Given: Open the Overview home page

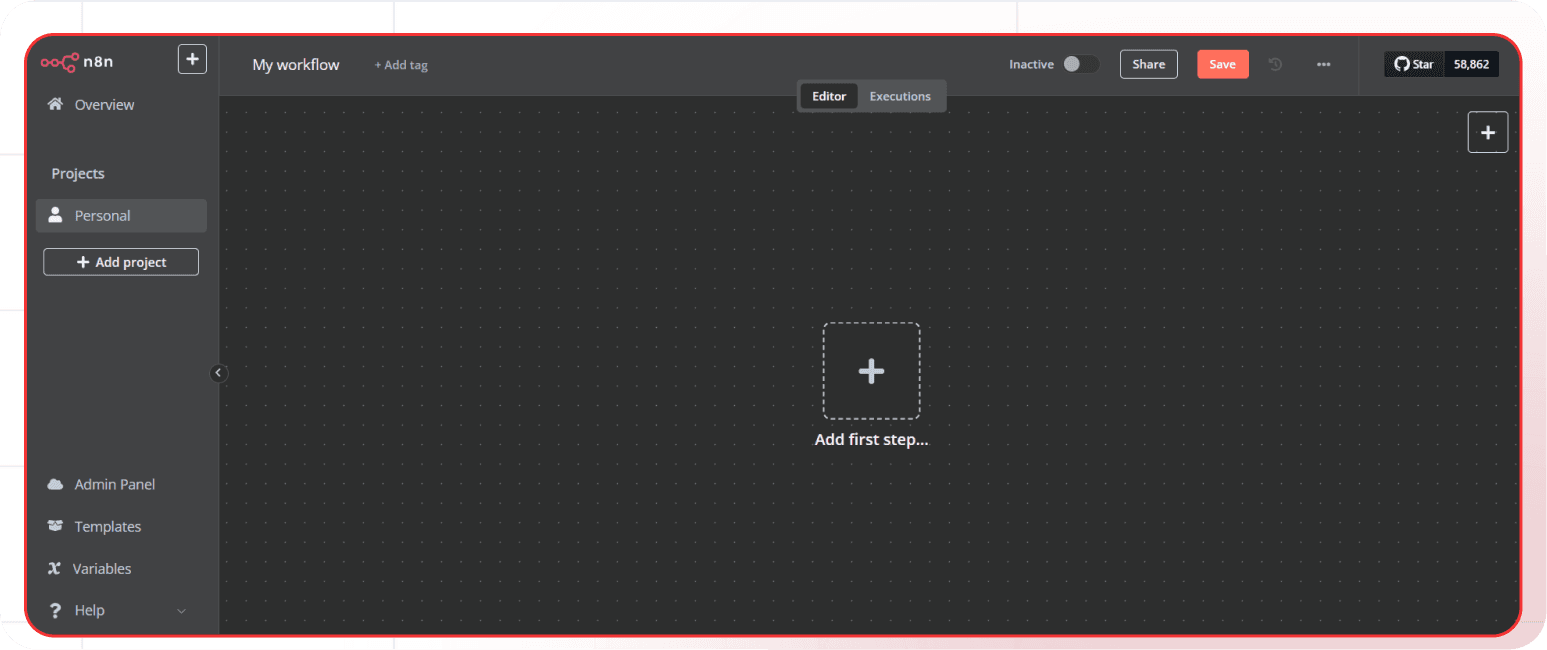Looking at the screenshot, I should click(x=104, y=105).
